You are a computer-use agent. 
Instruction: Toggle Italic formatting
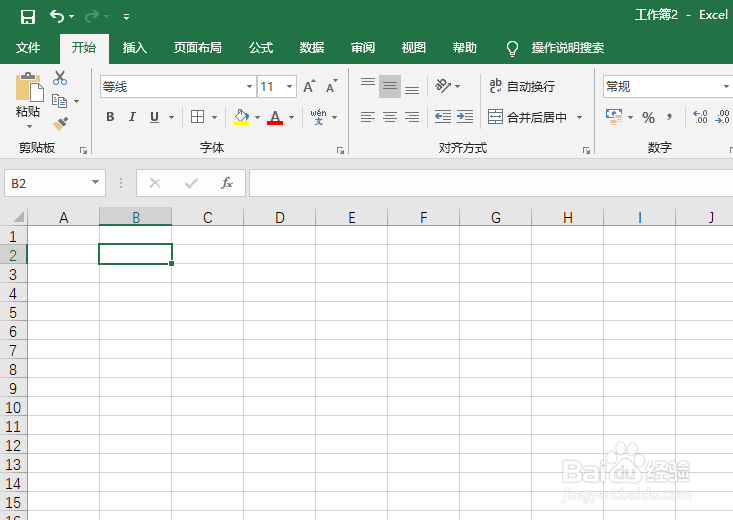coord(132,117)
